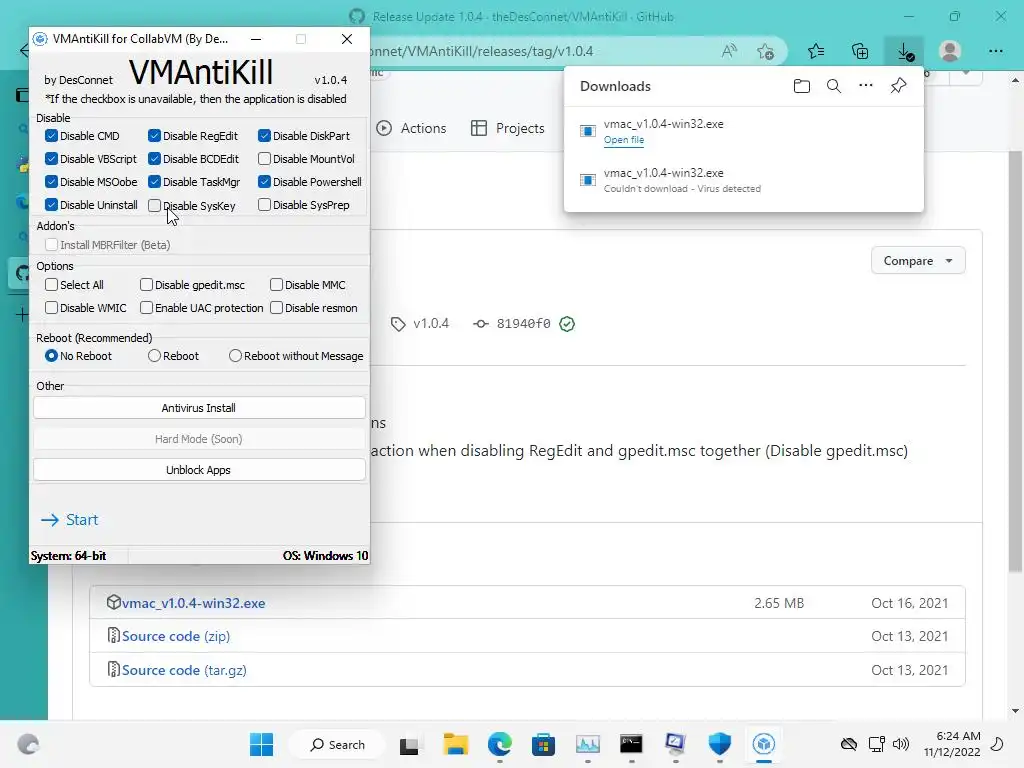Click Edge back navigation arrow
The height and width of the screenshot is (768, 1024).
tap(24, 51)
